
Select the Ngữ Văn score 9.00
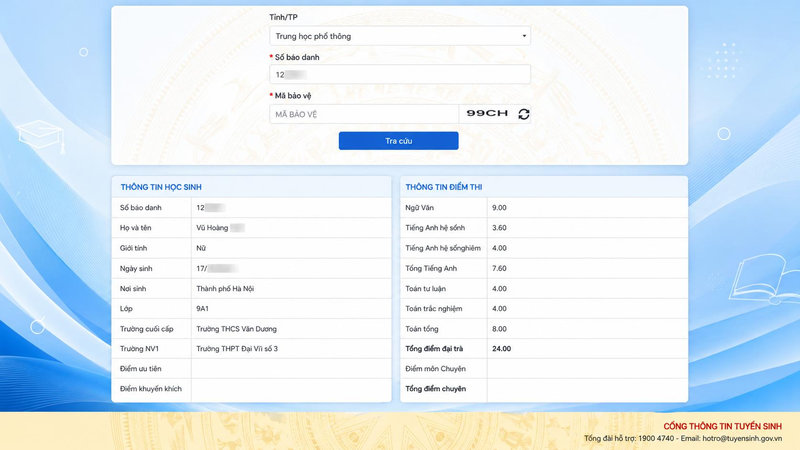tap(499, 208)
